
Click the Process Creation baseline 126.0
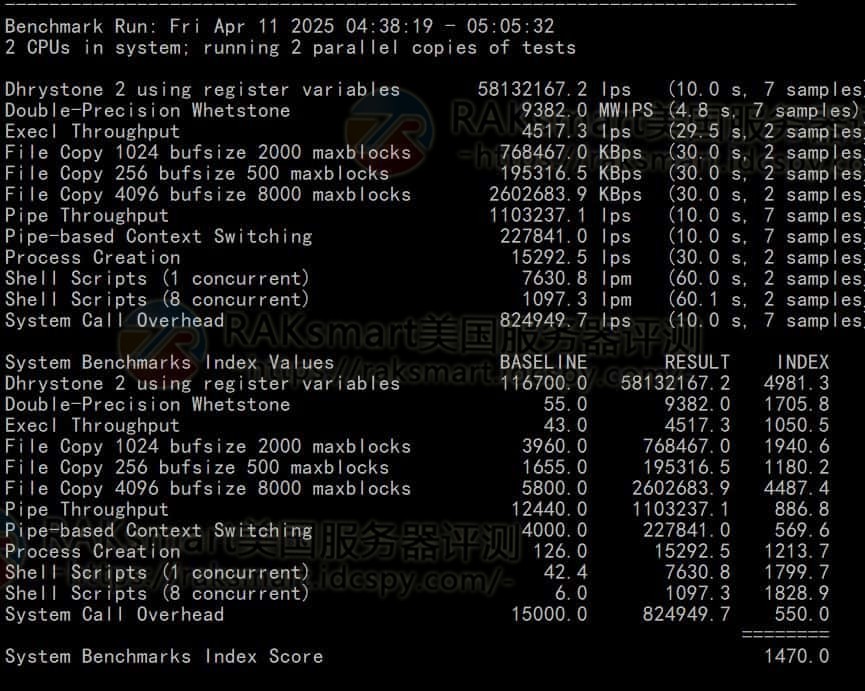560,551
